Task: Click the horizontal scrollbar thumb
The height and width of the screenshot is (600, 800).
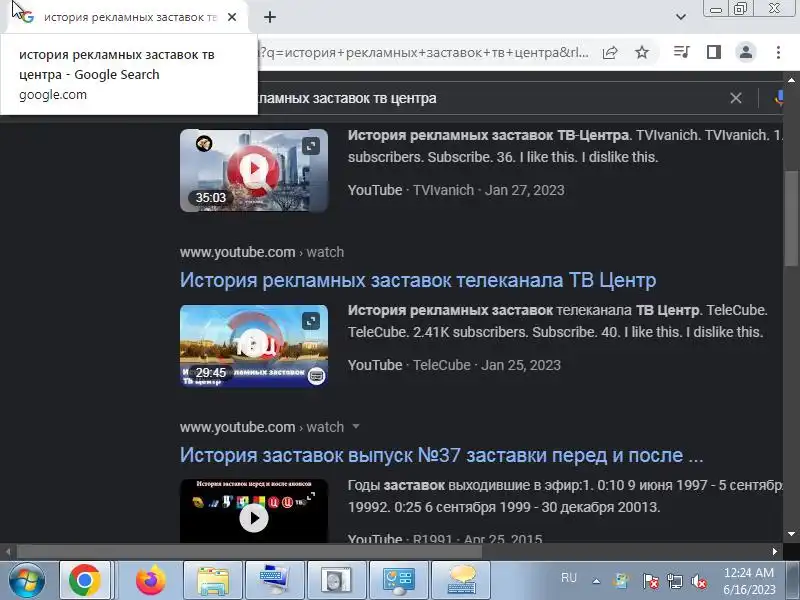Action: click(x=249, y=551)
